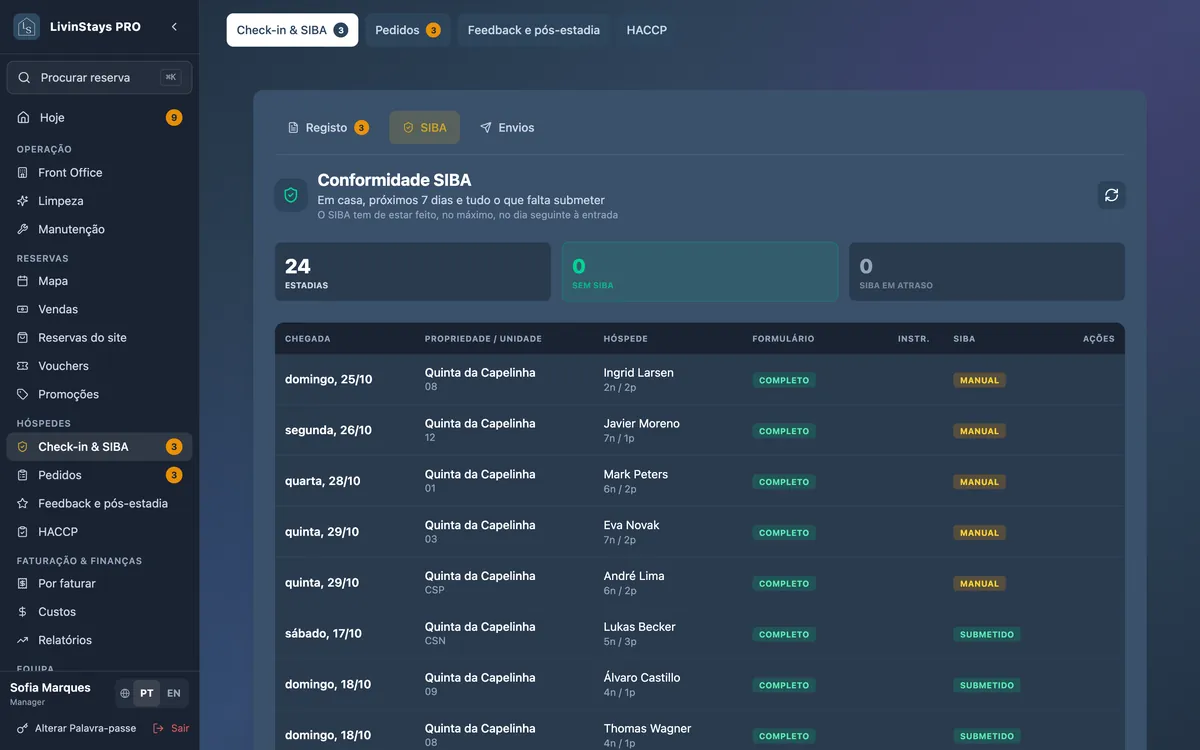Open Pedidos in the sidebar

pyautogui.click(x=99, y=475)
